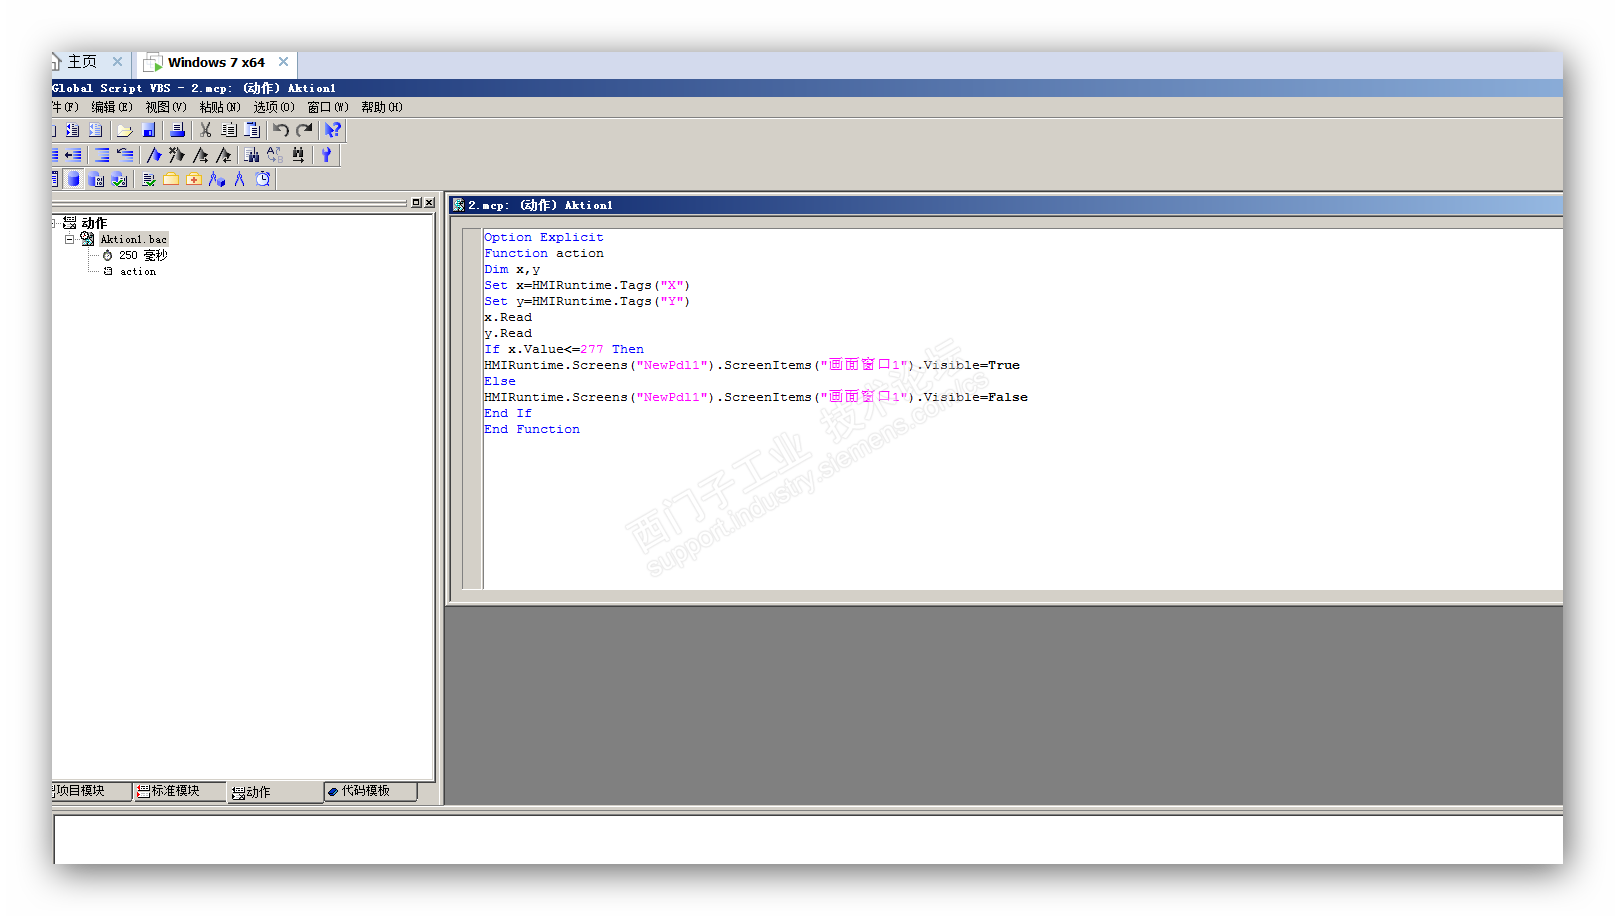Clear all bookmarks with the crossed flag icon
Viewport: 1615px width, 916px height.
[177, 155]
